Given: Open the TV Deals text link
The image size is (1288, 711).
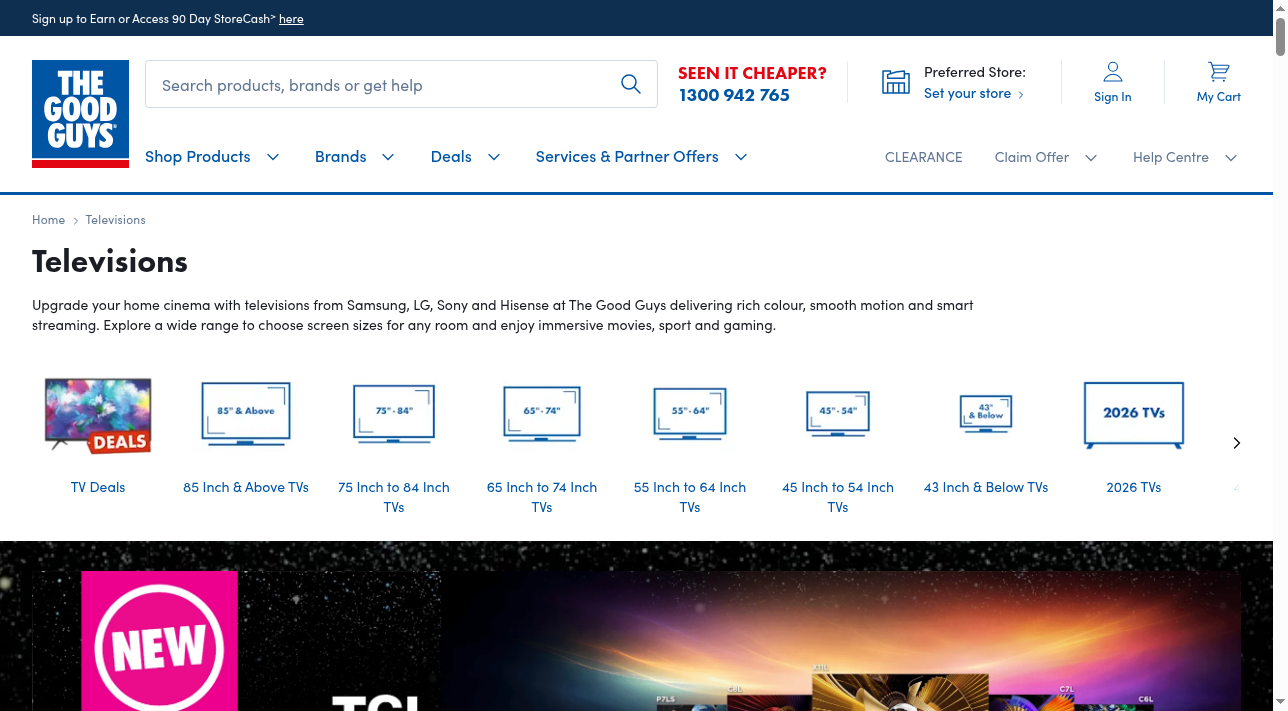Looking at the screenshot, I should tap(98, 487).
